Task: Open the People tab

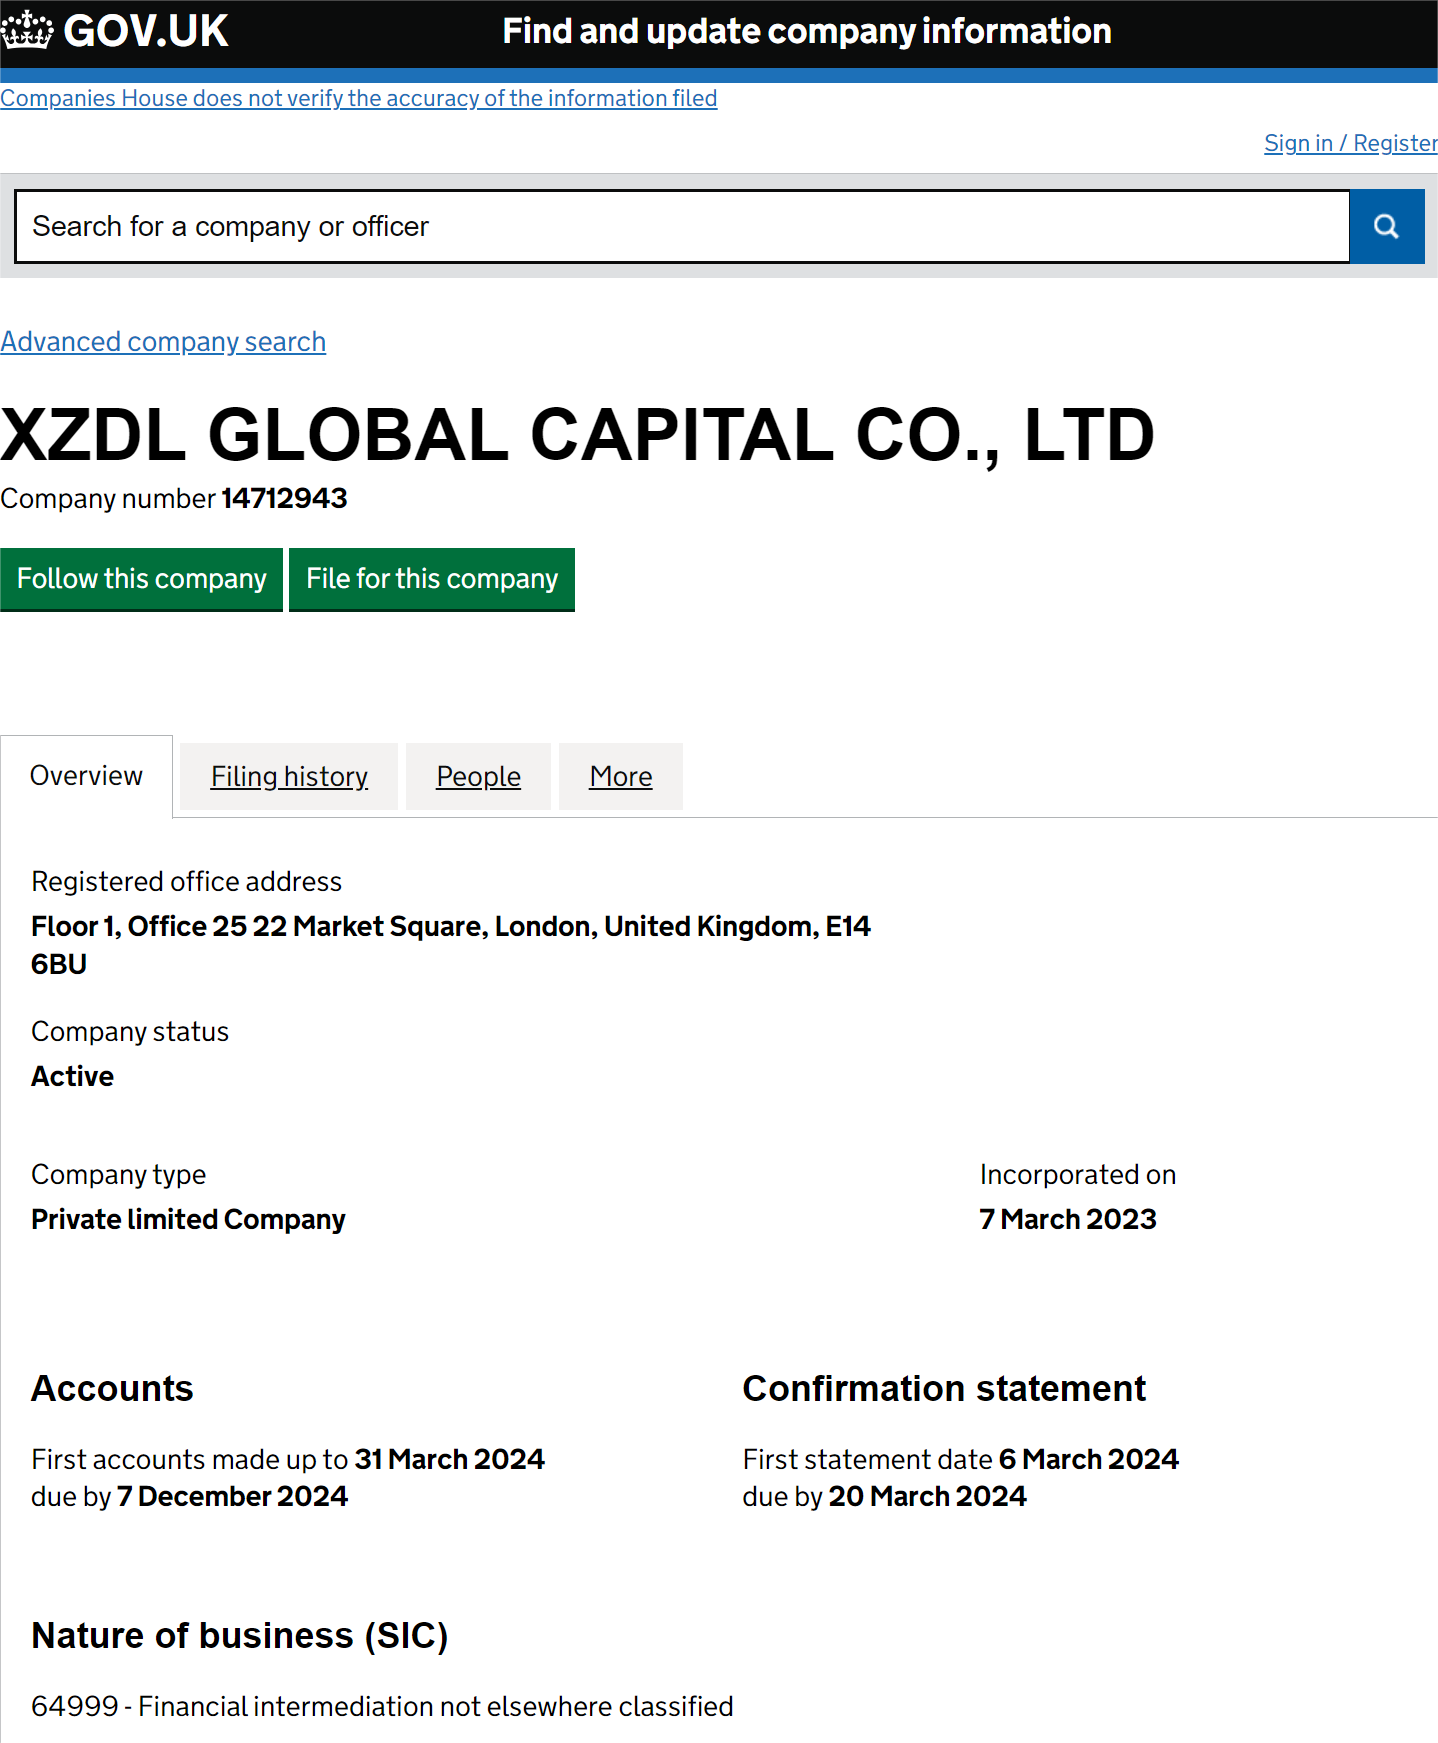Action: pyautogui.click(x=478, y=777)
